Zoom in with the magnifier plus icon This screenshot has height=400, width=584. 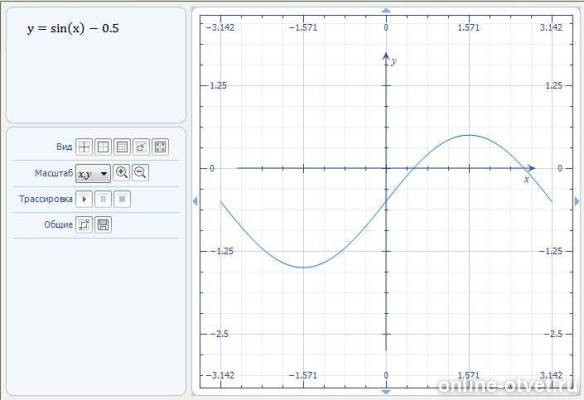pos(121,173)
